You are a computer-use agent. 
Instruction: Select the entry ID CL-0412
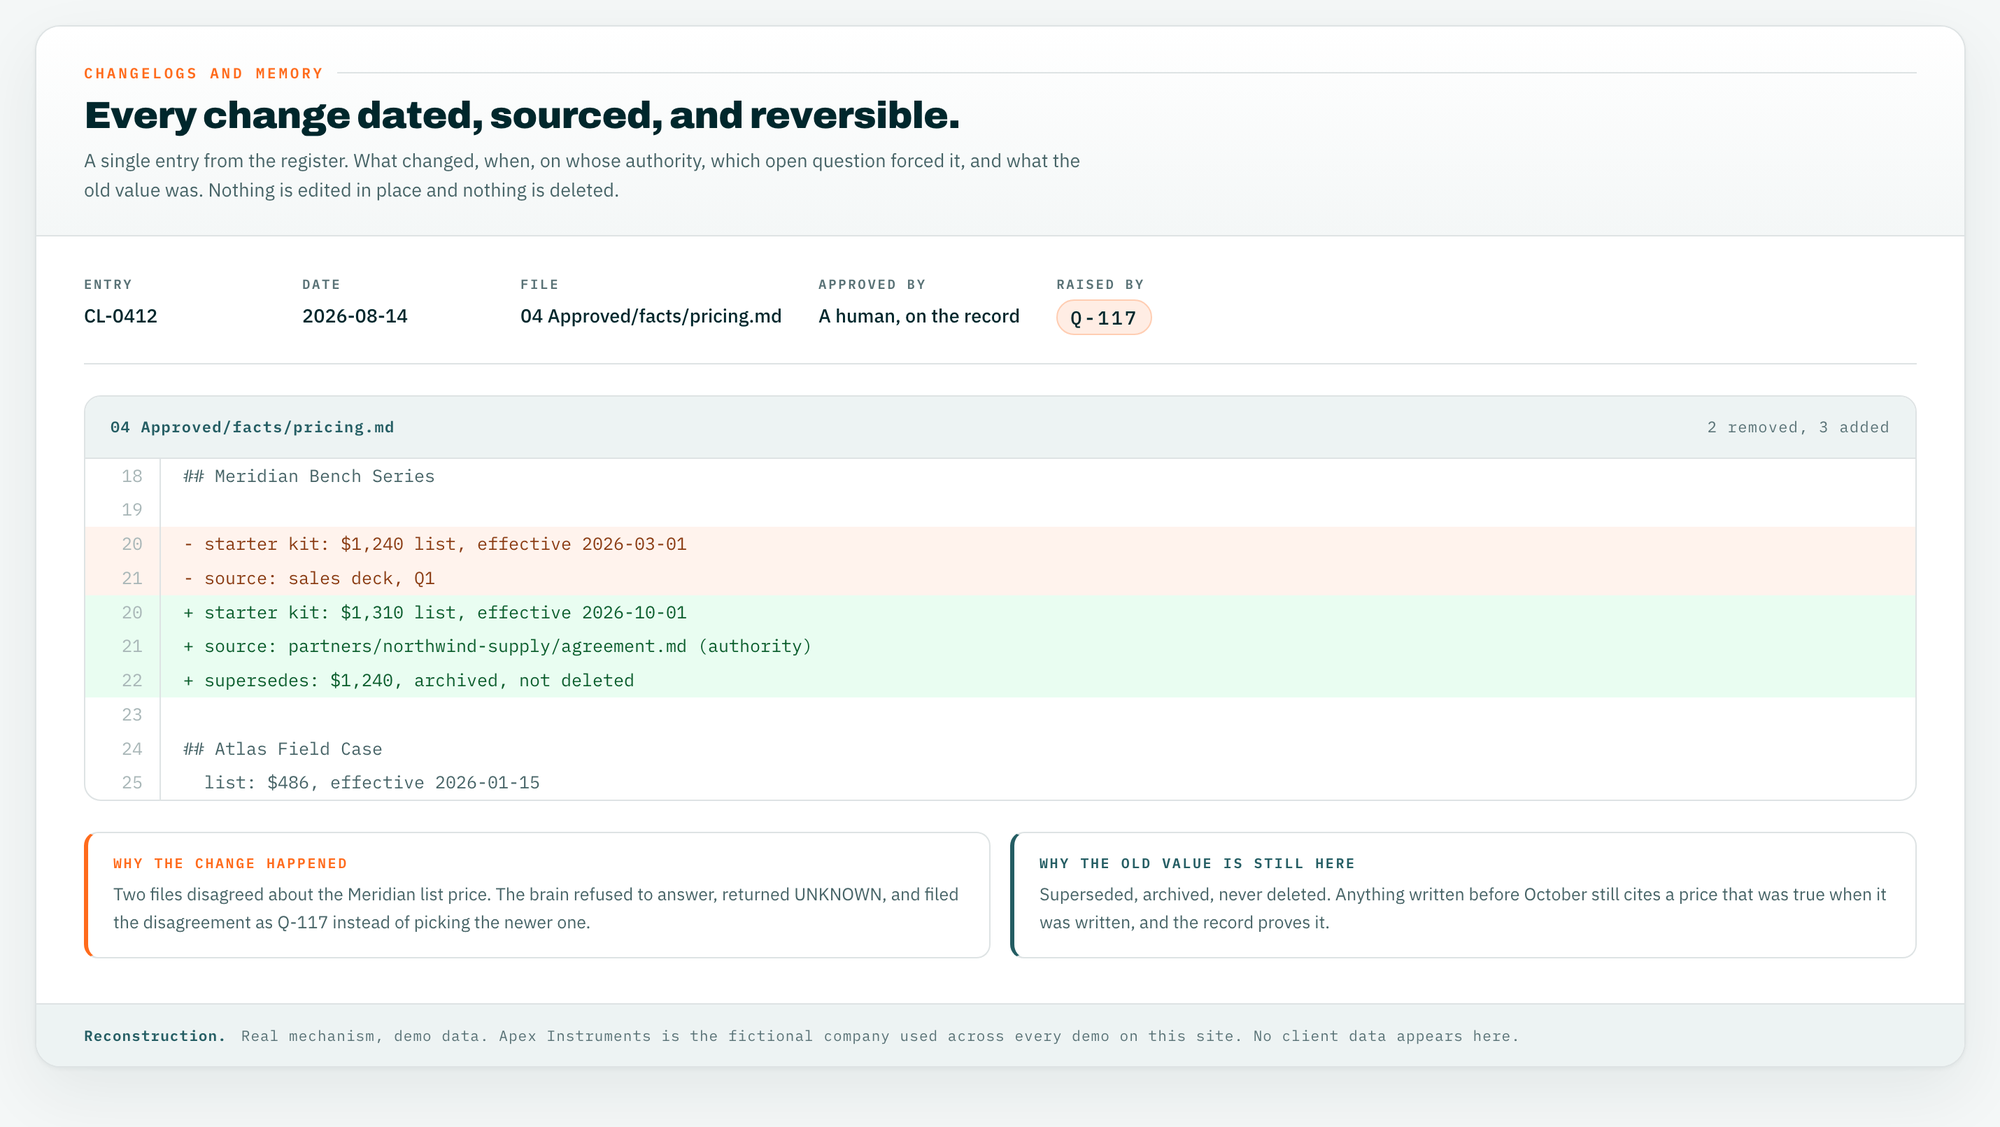[121, 316]
